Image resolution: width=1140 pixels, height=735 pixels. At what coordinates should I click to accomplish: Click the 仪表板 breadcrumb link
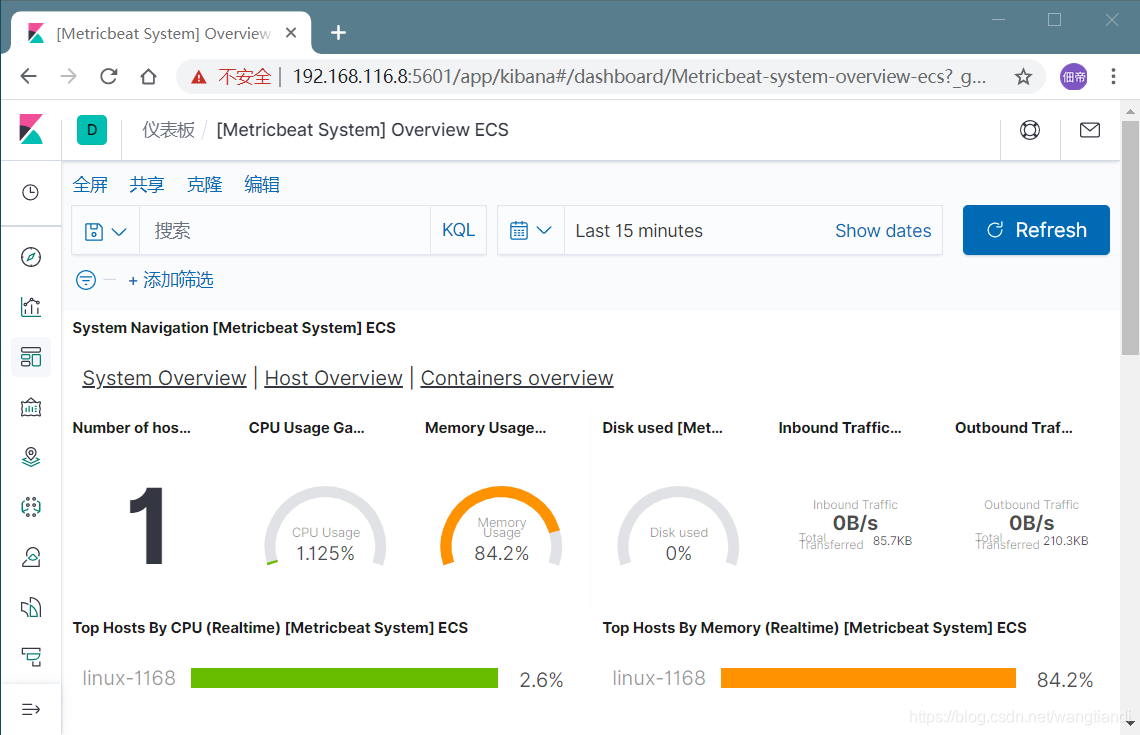[169, 130]
